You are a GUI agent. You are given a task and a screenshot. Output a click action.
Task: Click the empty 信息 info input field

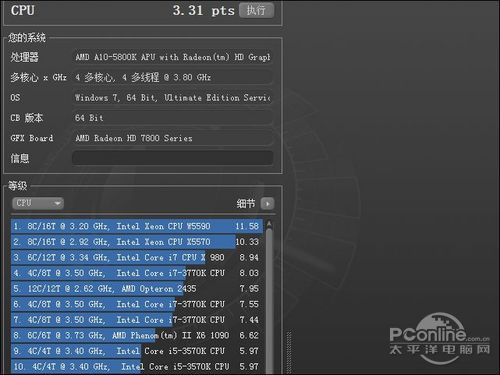click(x=173, y=158)
